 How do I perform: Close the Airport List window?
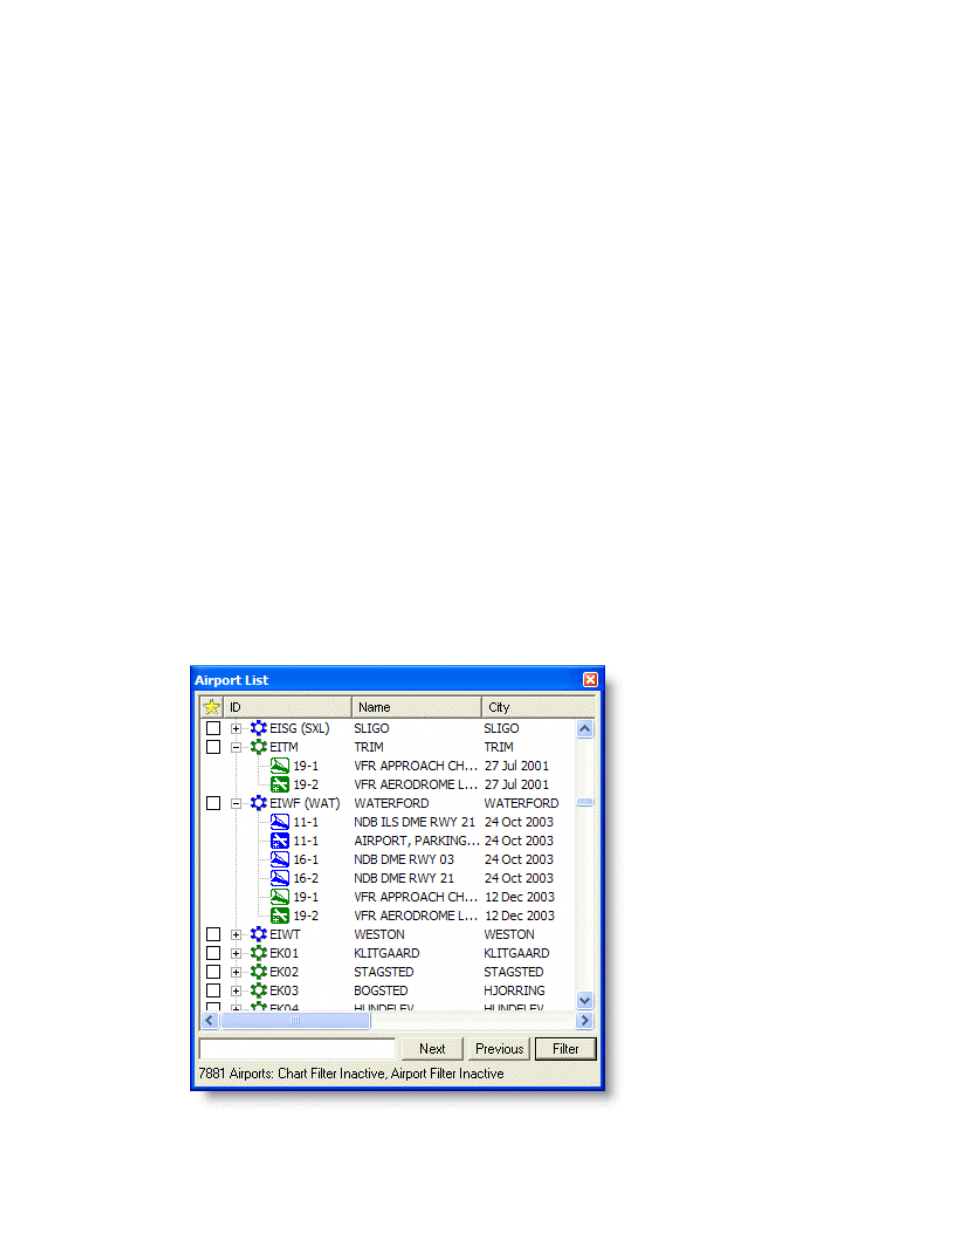[x=590, y=680]
